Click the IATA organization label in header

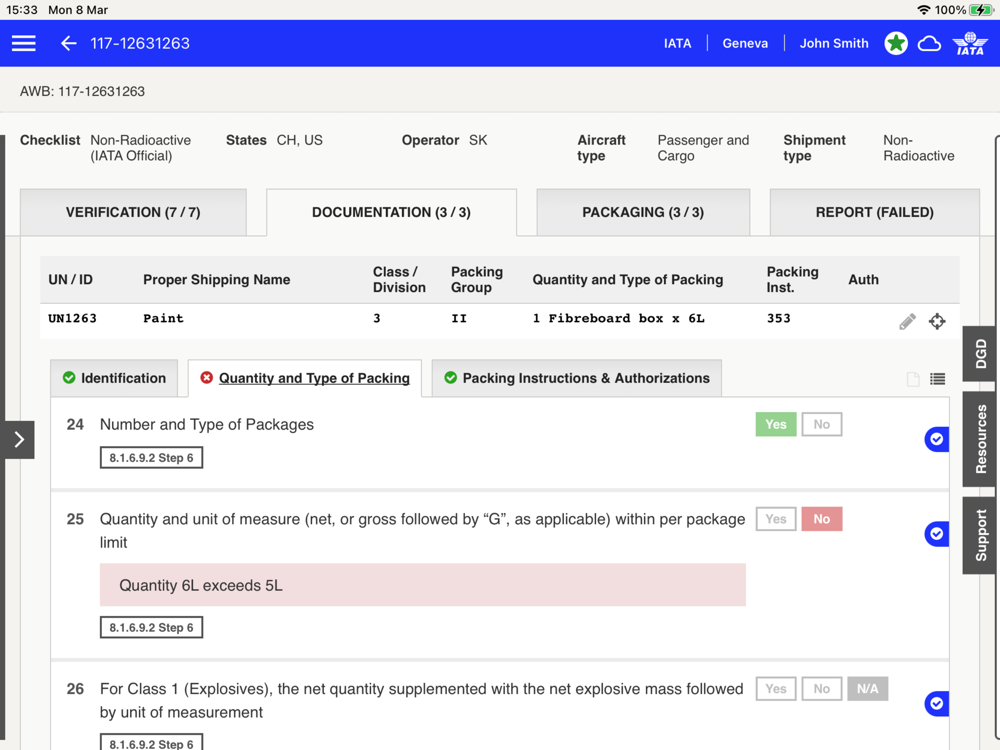[677, 43]
